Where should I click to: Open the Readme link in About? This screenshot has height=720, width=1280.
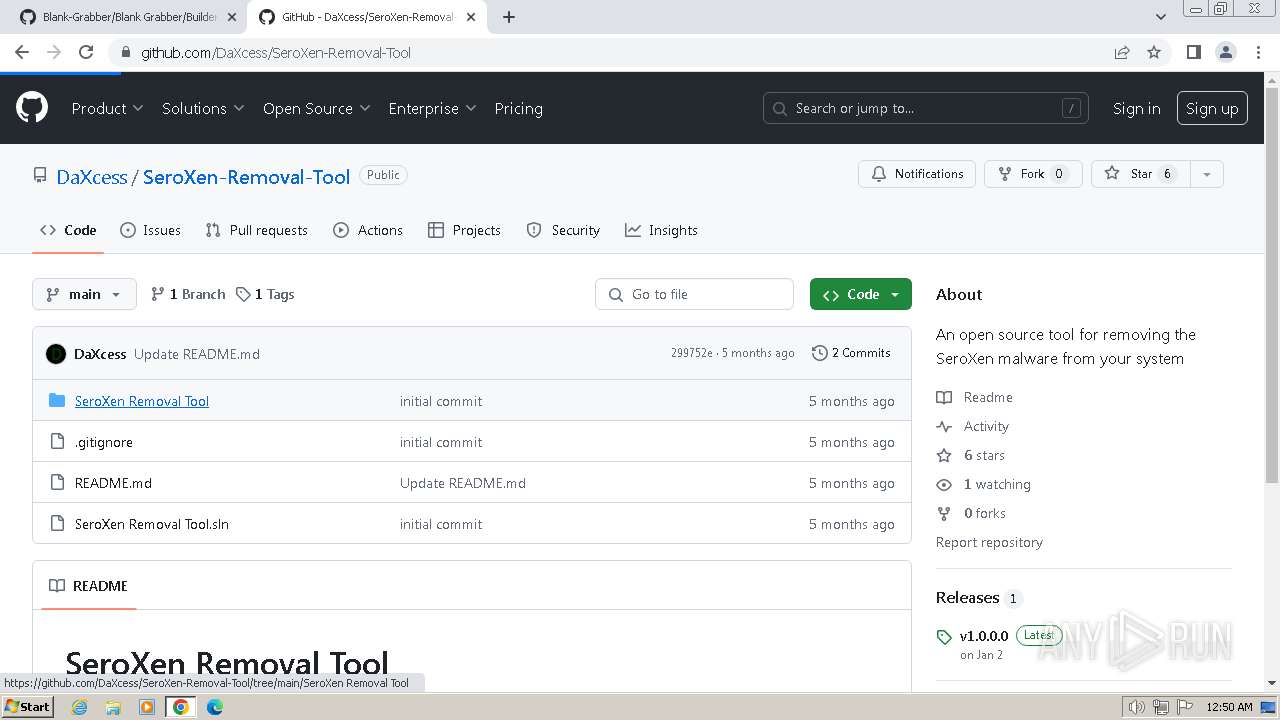(975, 397)
